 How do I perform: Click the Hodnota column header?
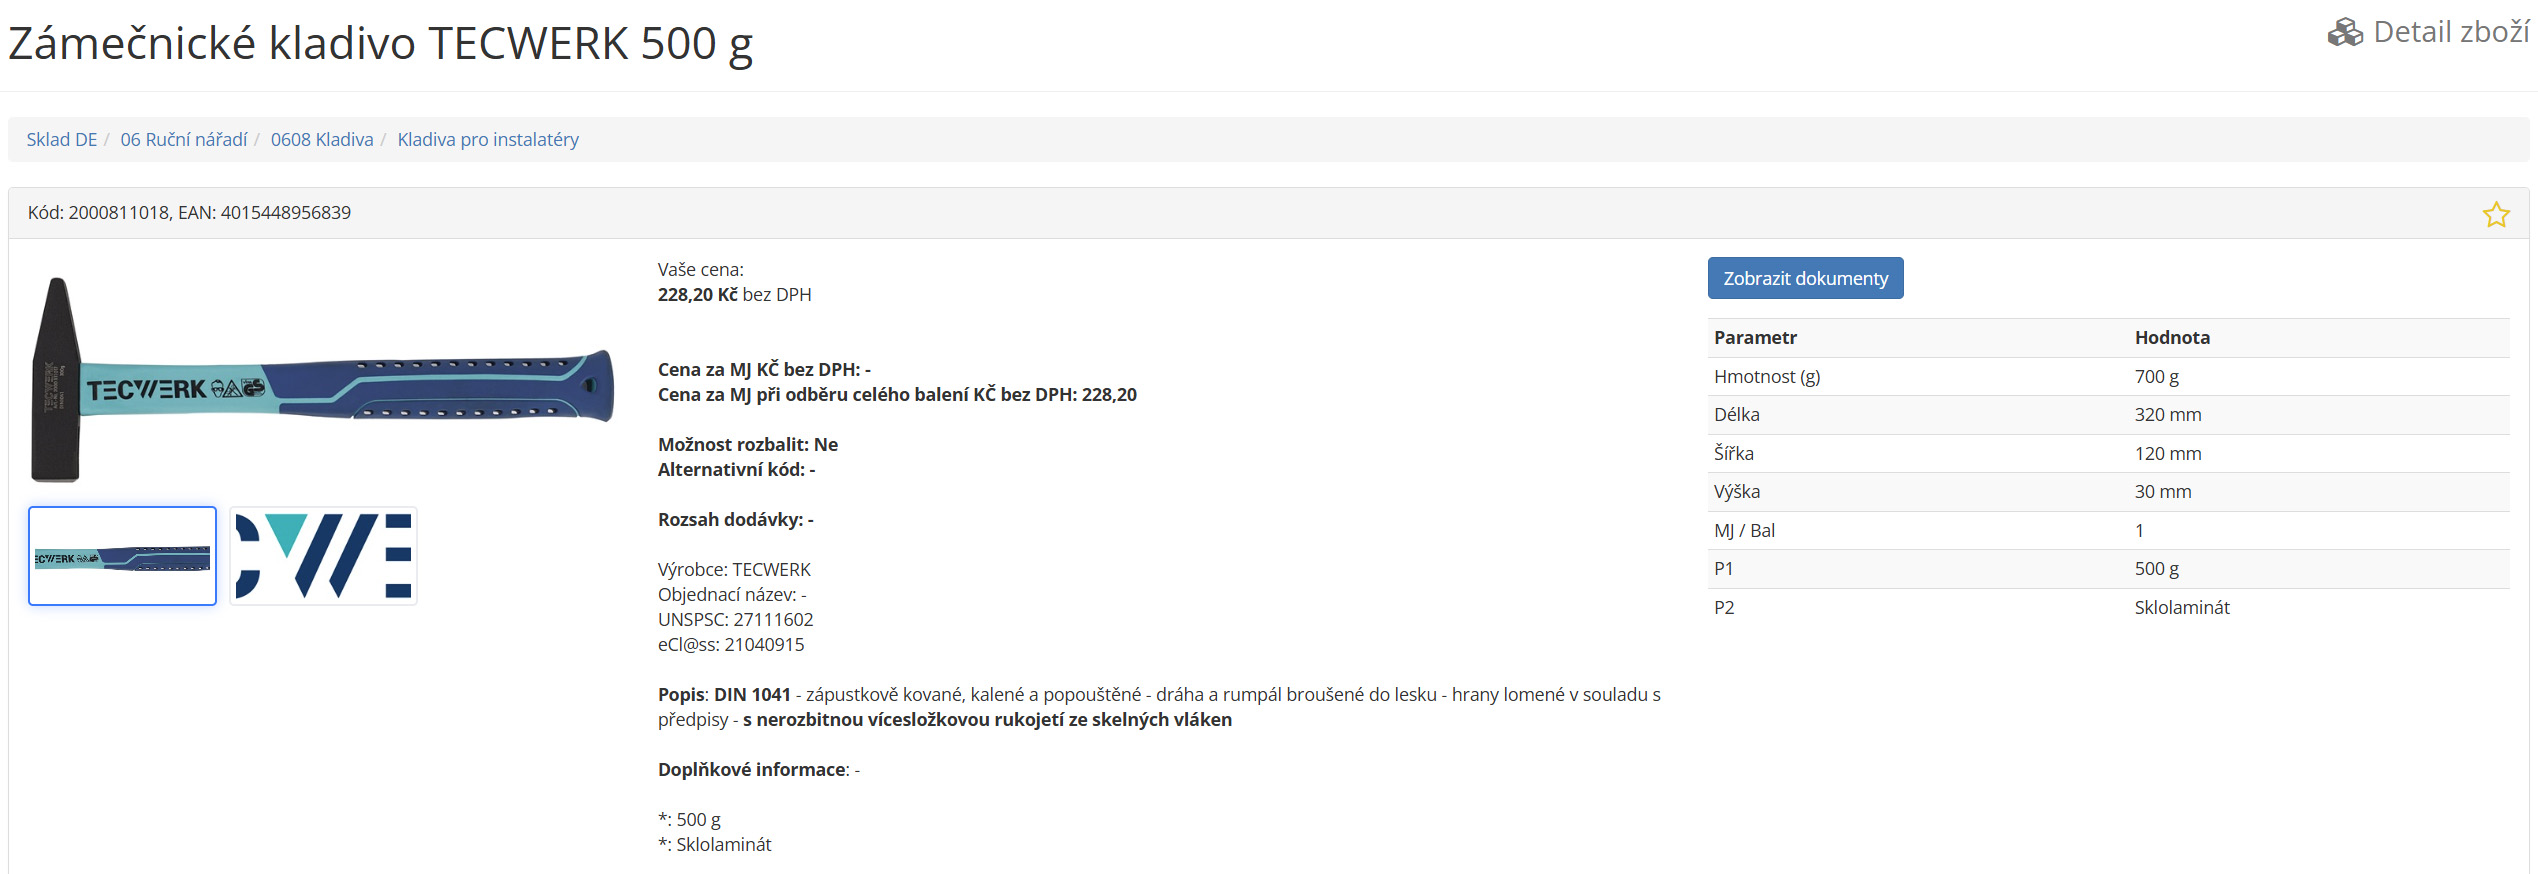click(2172, 338)
